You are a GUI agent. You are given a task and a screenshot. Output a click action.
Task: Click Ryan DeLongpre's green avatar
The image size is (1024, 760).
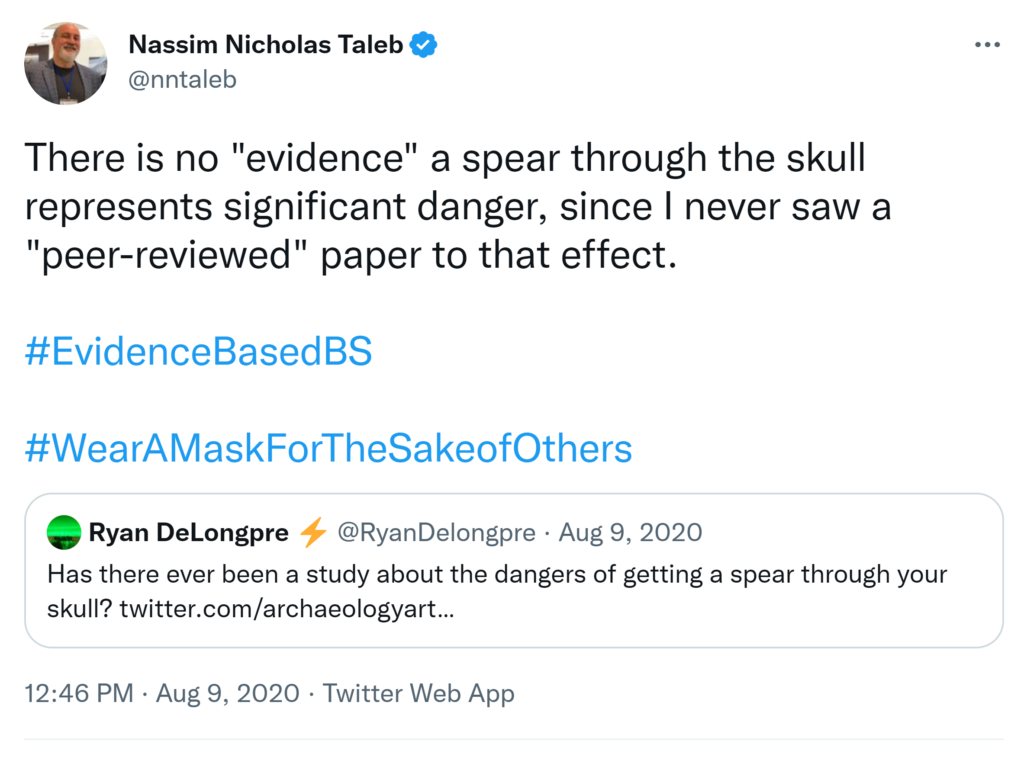point(64,533)
